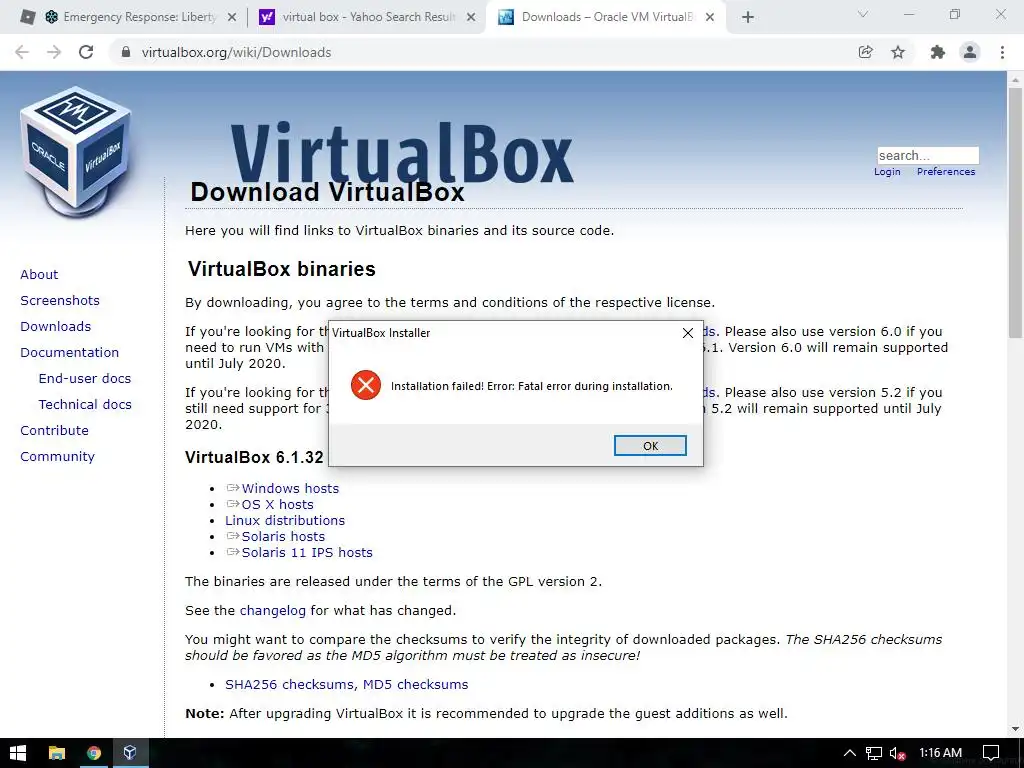Click the VirtualBox installer taskbar icon
1024x768 pixels.
coord(130,753)
